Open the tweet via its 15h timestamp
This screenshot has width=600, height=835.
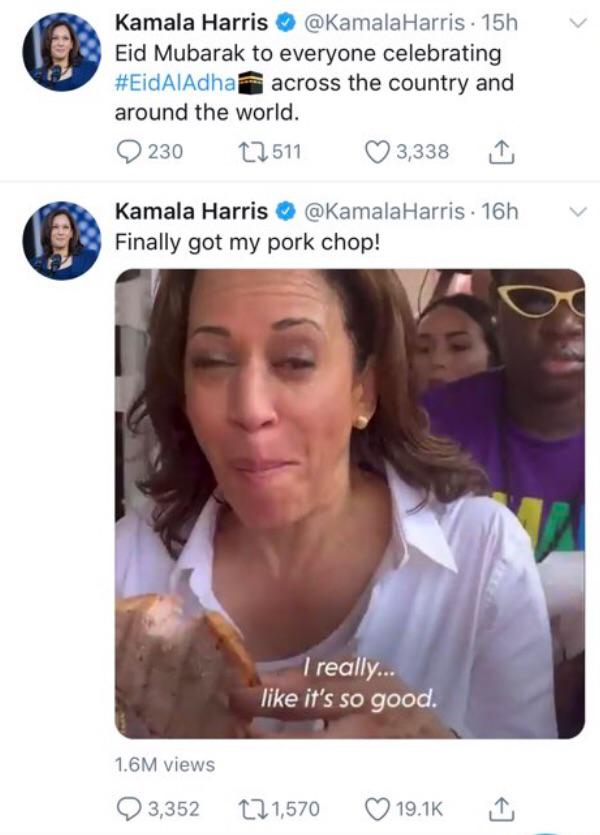coord(501,22)
